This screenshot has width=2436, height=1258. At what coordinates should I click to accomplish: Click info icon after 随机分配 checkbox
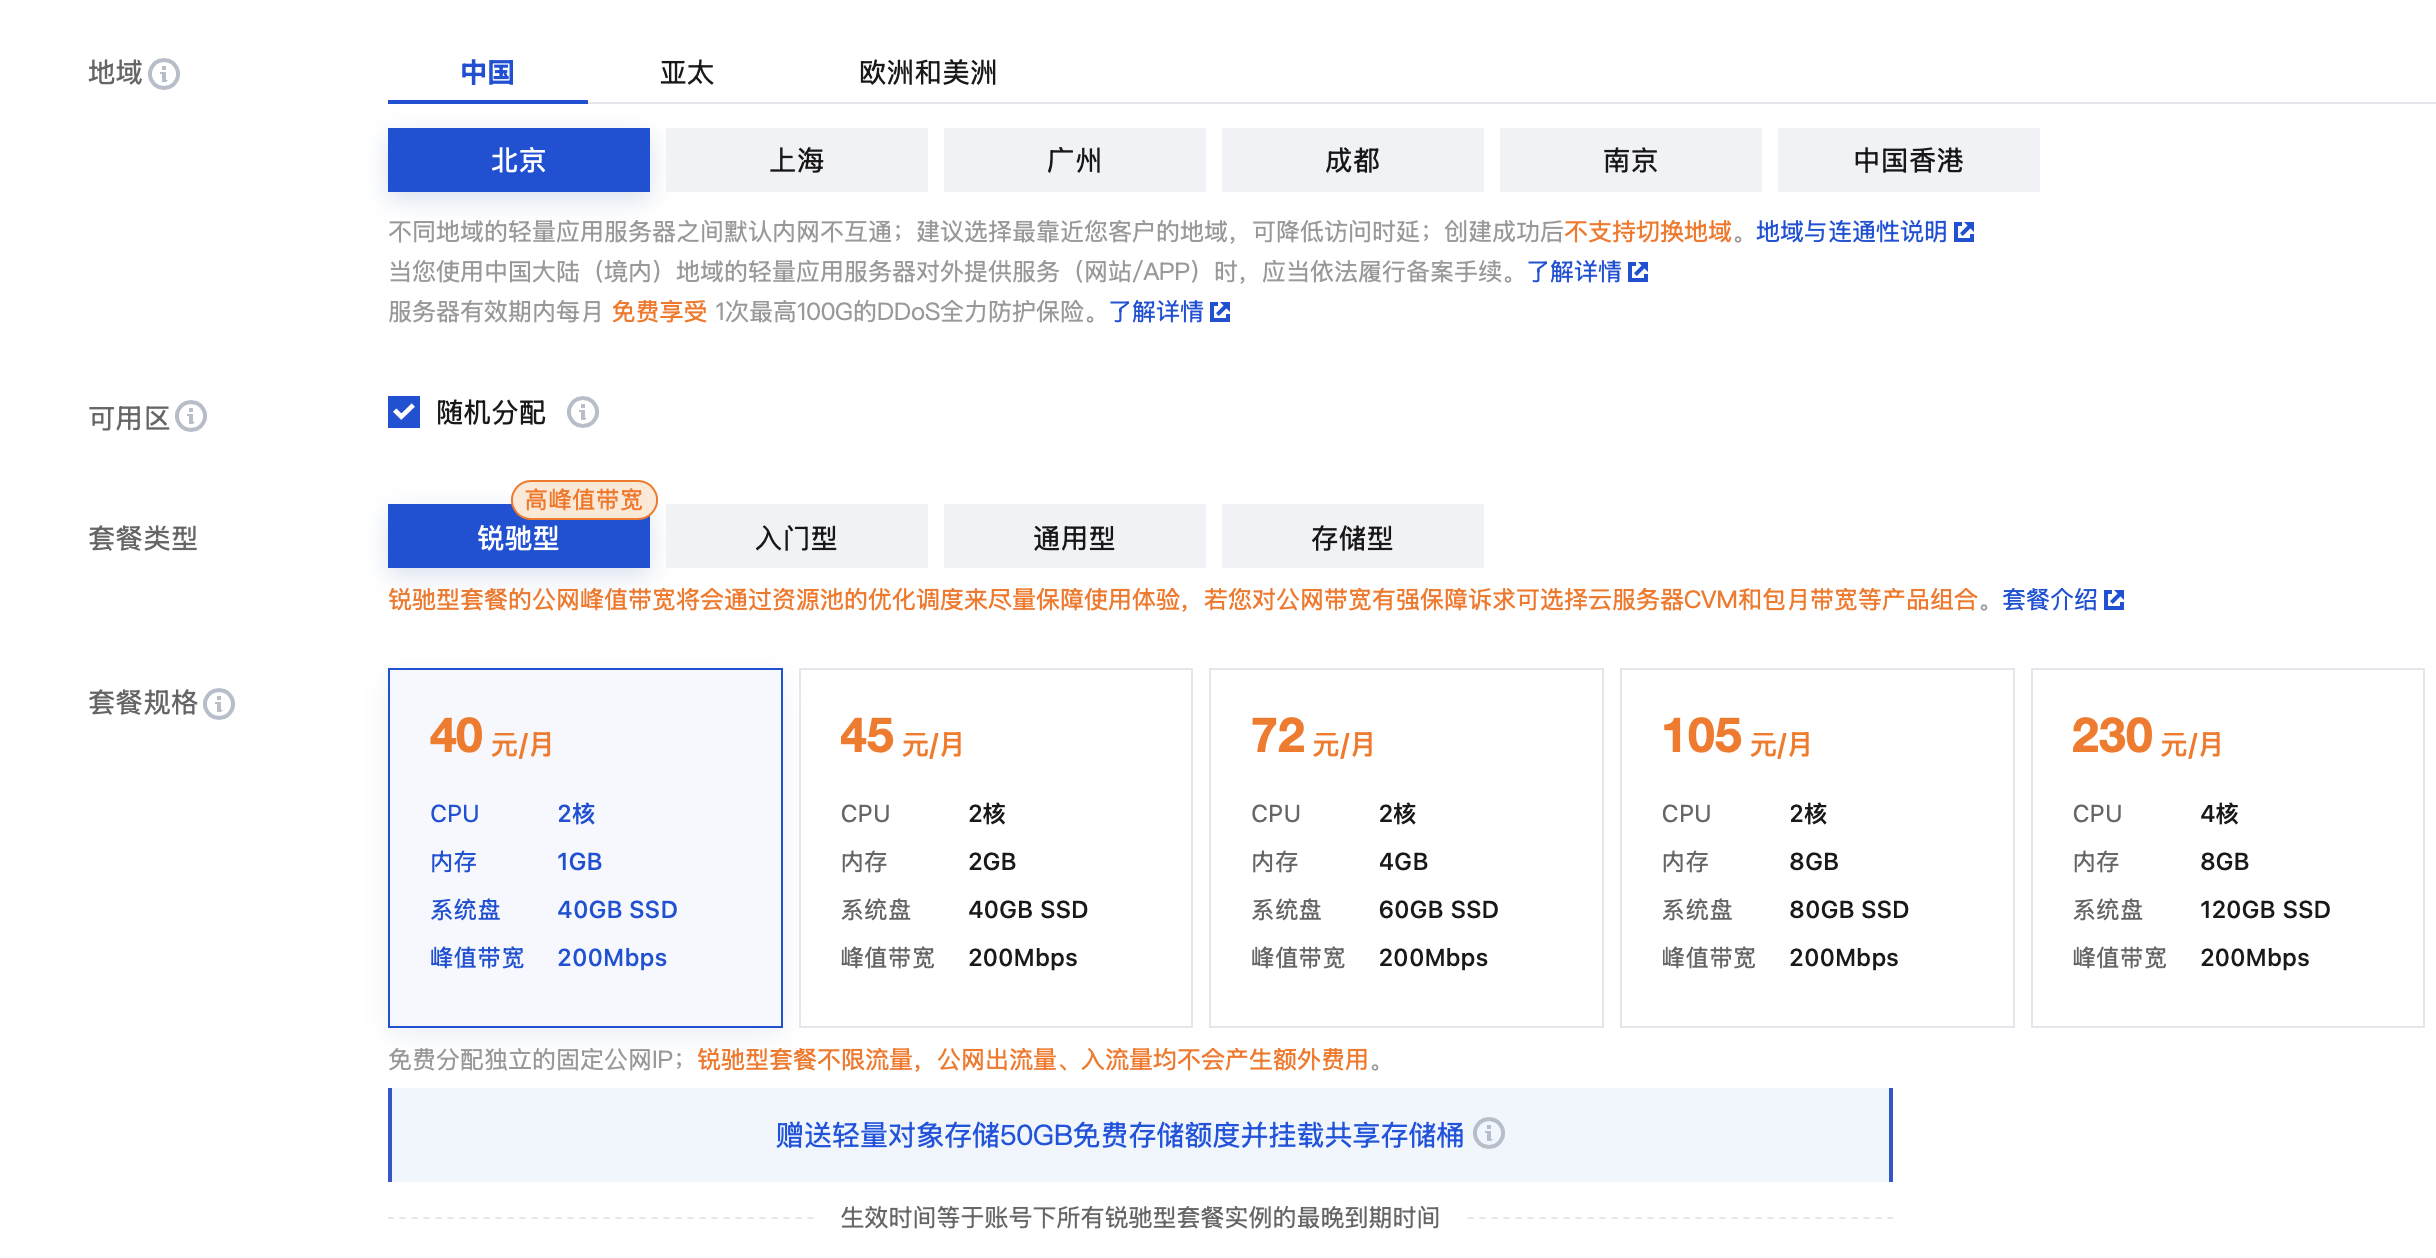(583, 412)
